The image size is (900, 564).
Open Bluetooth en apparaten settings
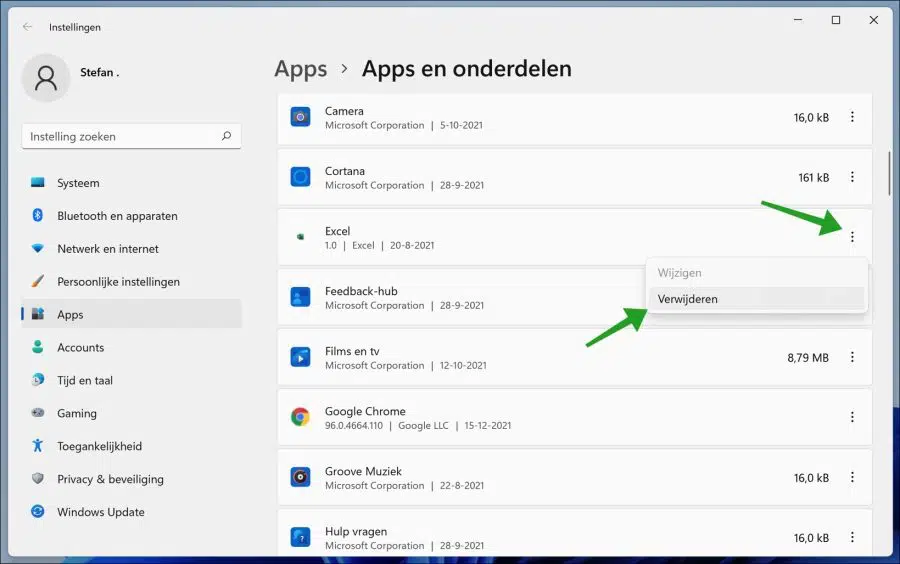131,216
